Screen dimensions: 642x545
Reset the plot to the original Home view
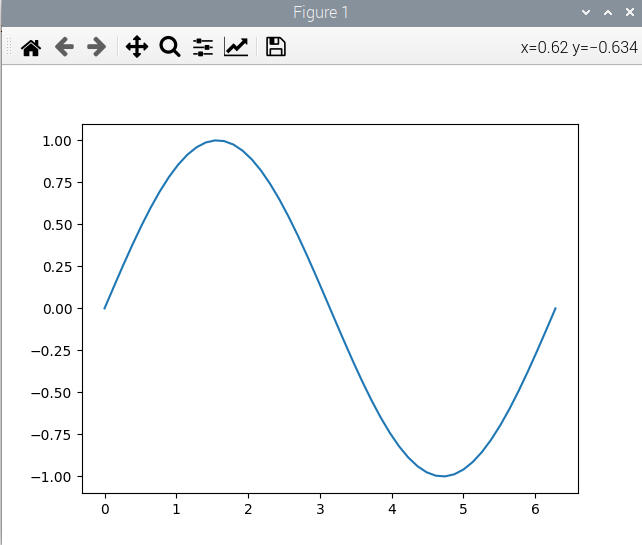click(x=31, y=47)
